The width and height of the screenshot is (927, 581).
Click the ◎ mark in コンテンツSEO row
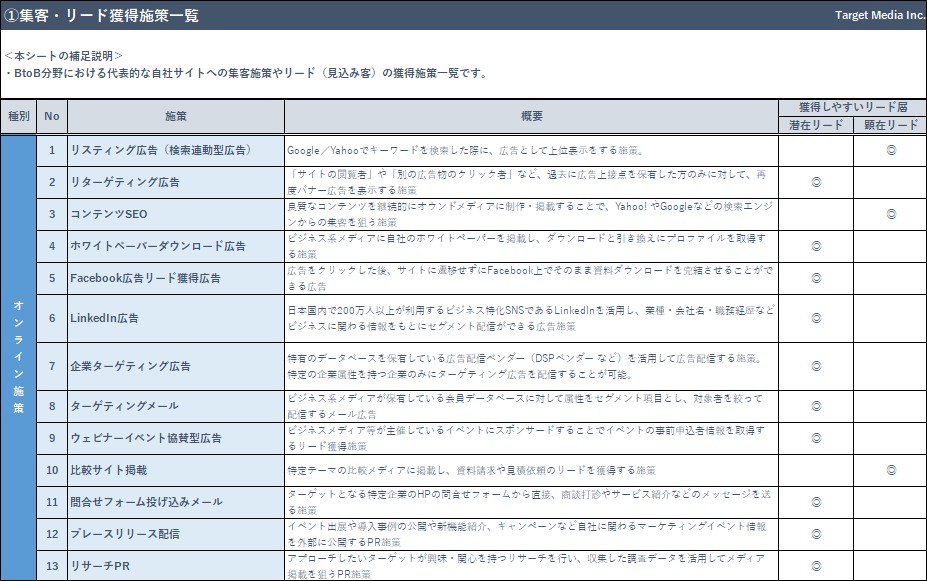pyautogui.click(x=891, y=214)
